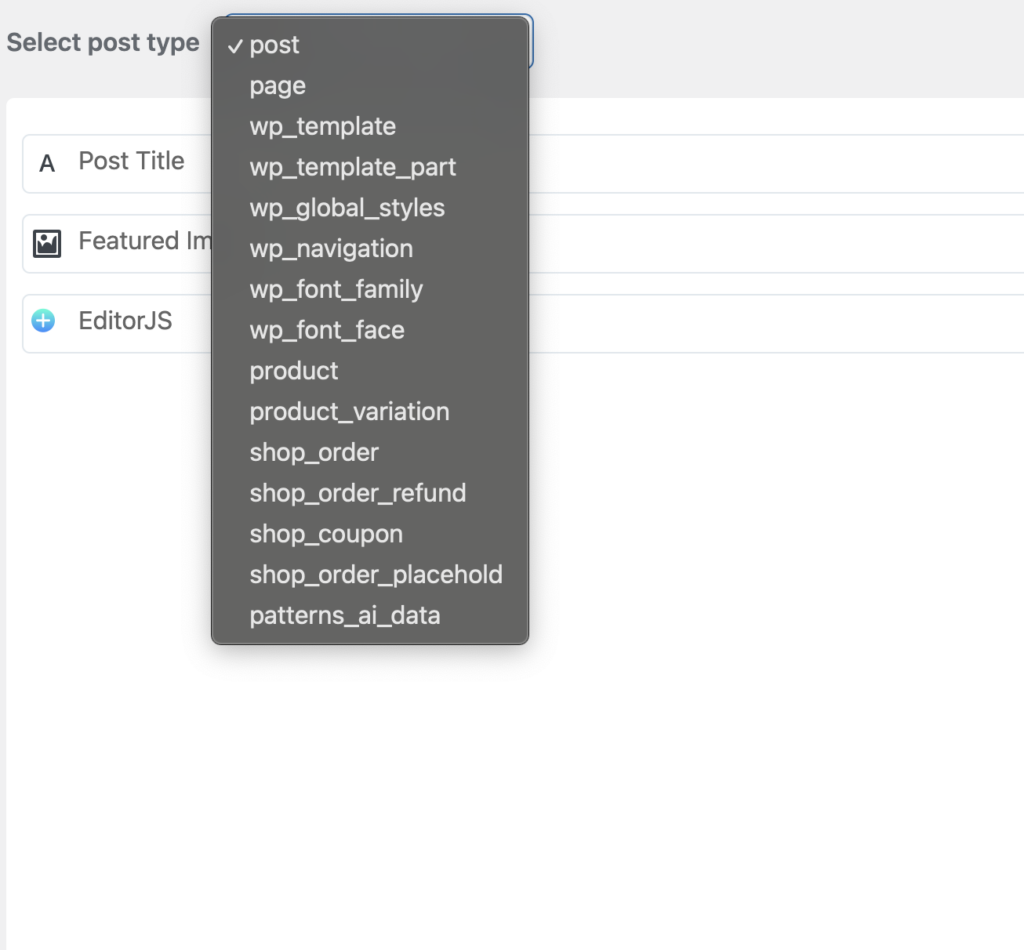Pick 'patterns_ai_data' post type
This screenshot has width=1024, height=950.
[x=345, y=615]
